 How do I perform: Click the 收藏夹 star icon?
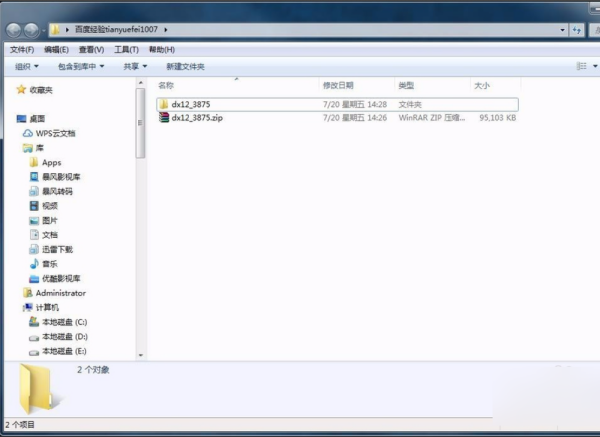click(x=21, y=90)
